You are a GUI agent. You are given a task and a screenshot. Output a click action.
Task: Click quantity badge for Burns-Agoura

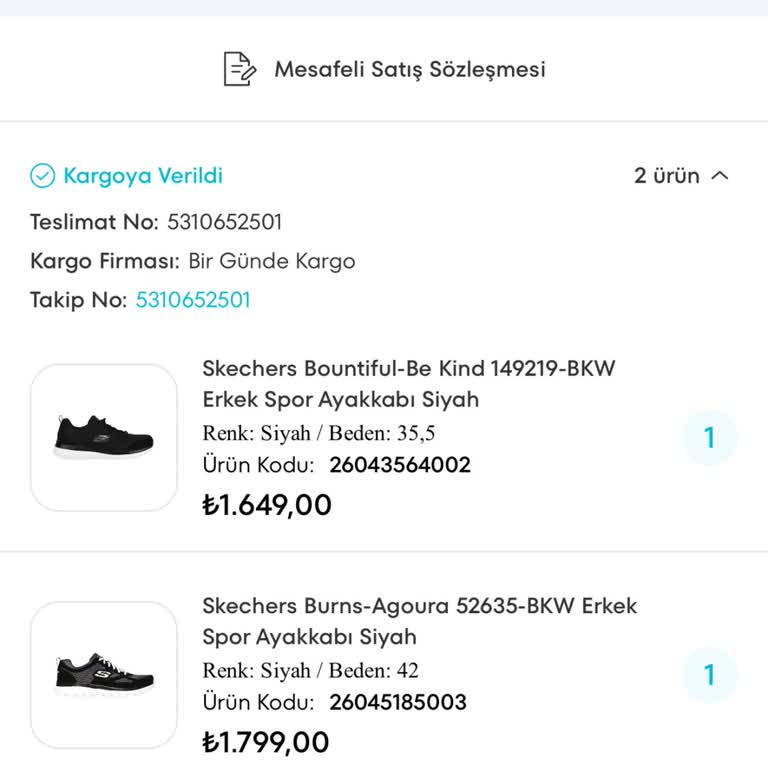pyautogui.click(x=710, y=675)
